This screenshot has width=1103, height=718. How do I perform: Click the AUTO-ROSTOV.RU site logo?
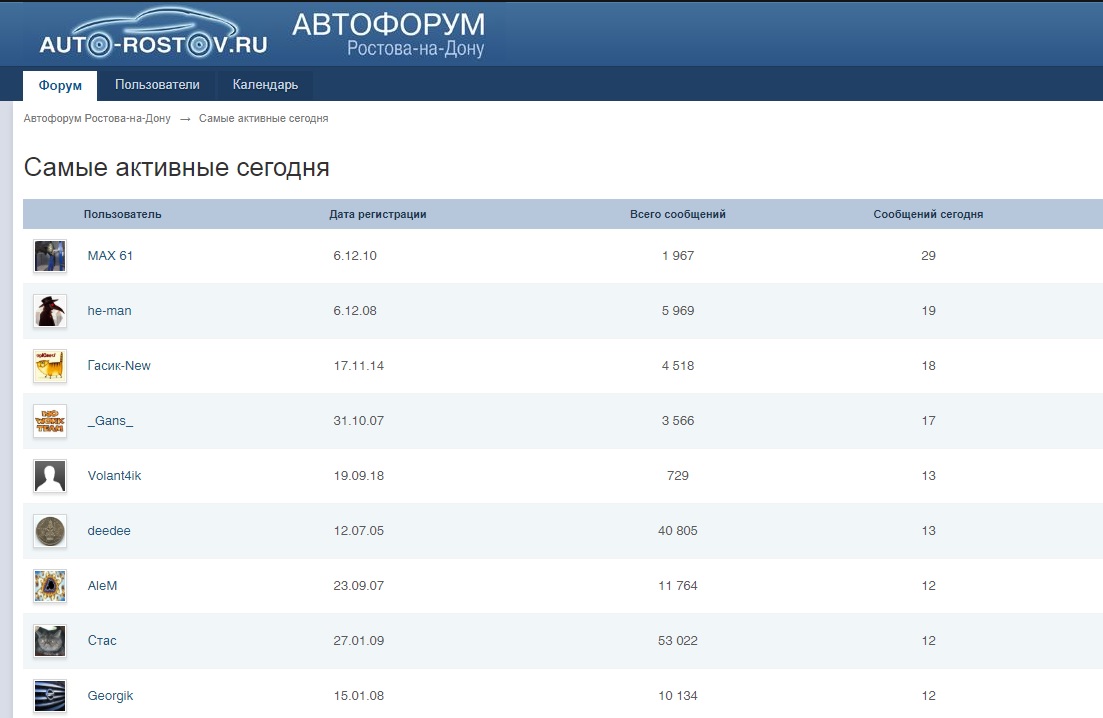(x=153, y=34)
